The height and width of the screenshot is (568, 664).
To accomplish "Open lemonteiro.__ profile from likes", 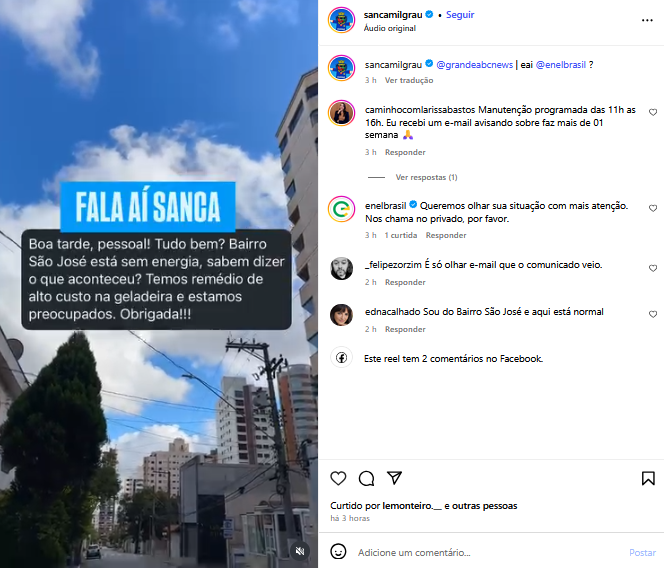I will 412,506.
